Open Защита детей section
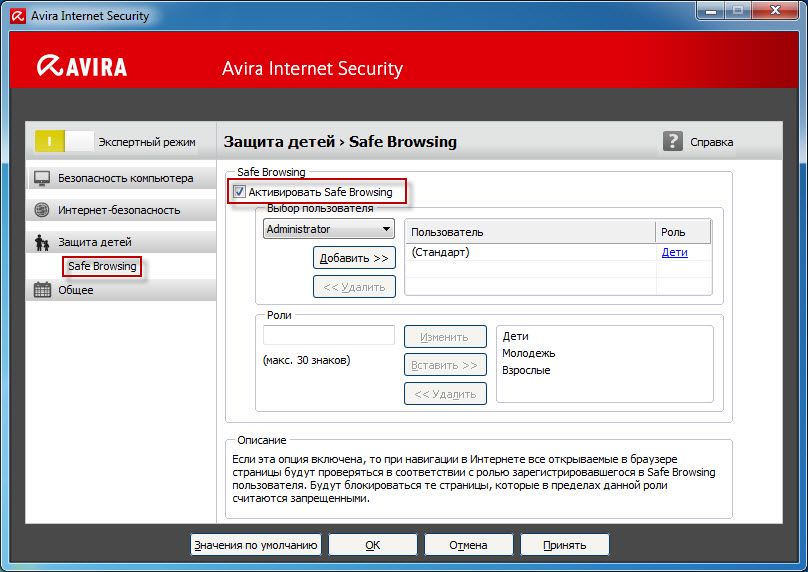The height and width of the screenshot is (572, 808). 121,242
